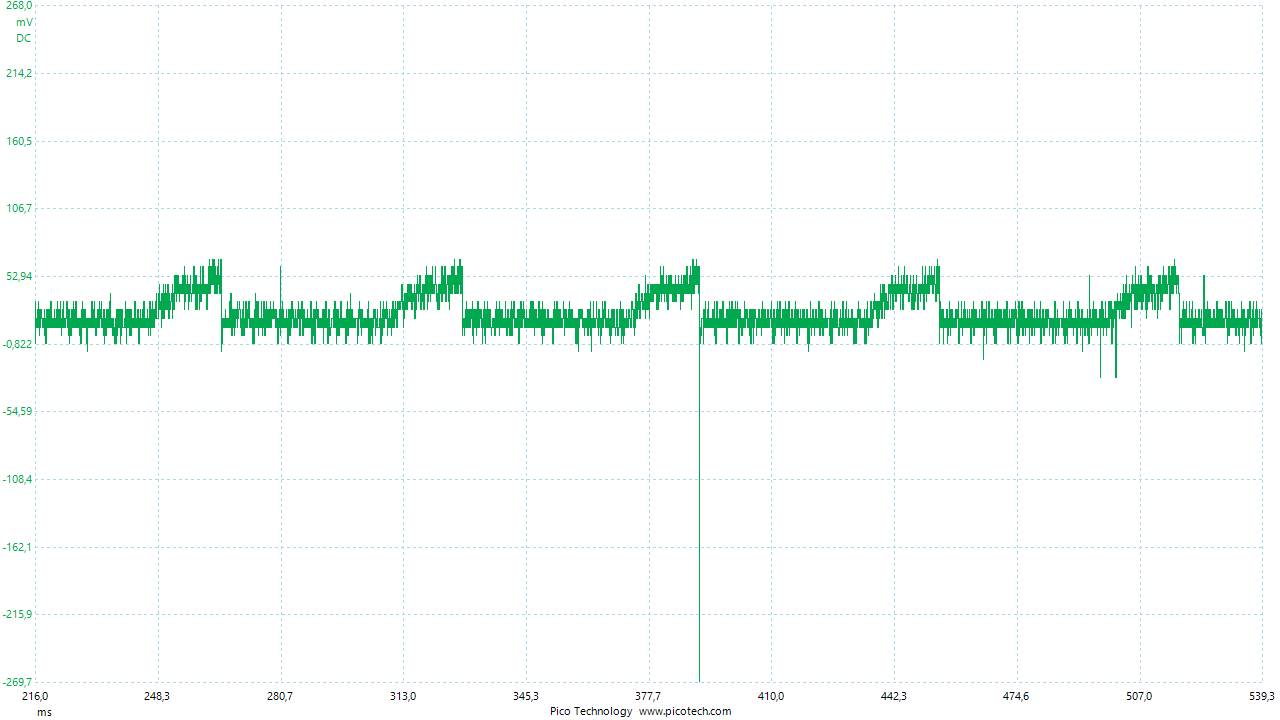Click the ms time unit label
The image size is (1280, 720).
(44, 712)
